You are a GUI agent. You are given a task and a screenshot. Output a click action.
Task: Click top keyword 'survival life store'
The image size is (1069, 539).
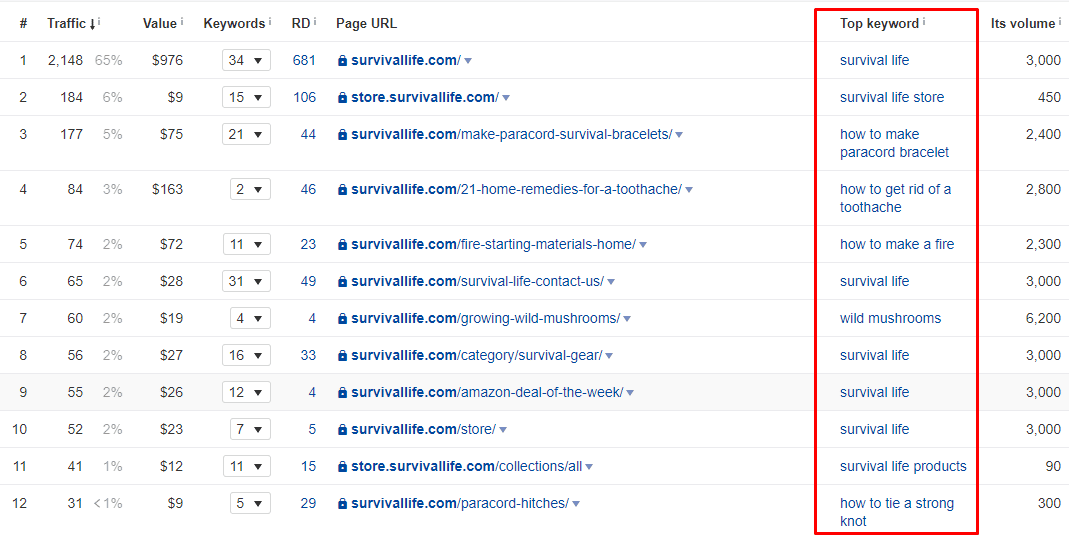click(x=892, y=97)
